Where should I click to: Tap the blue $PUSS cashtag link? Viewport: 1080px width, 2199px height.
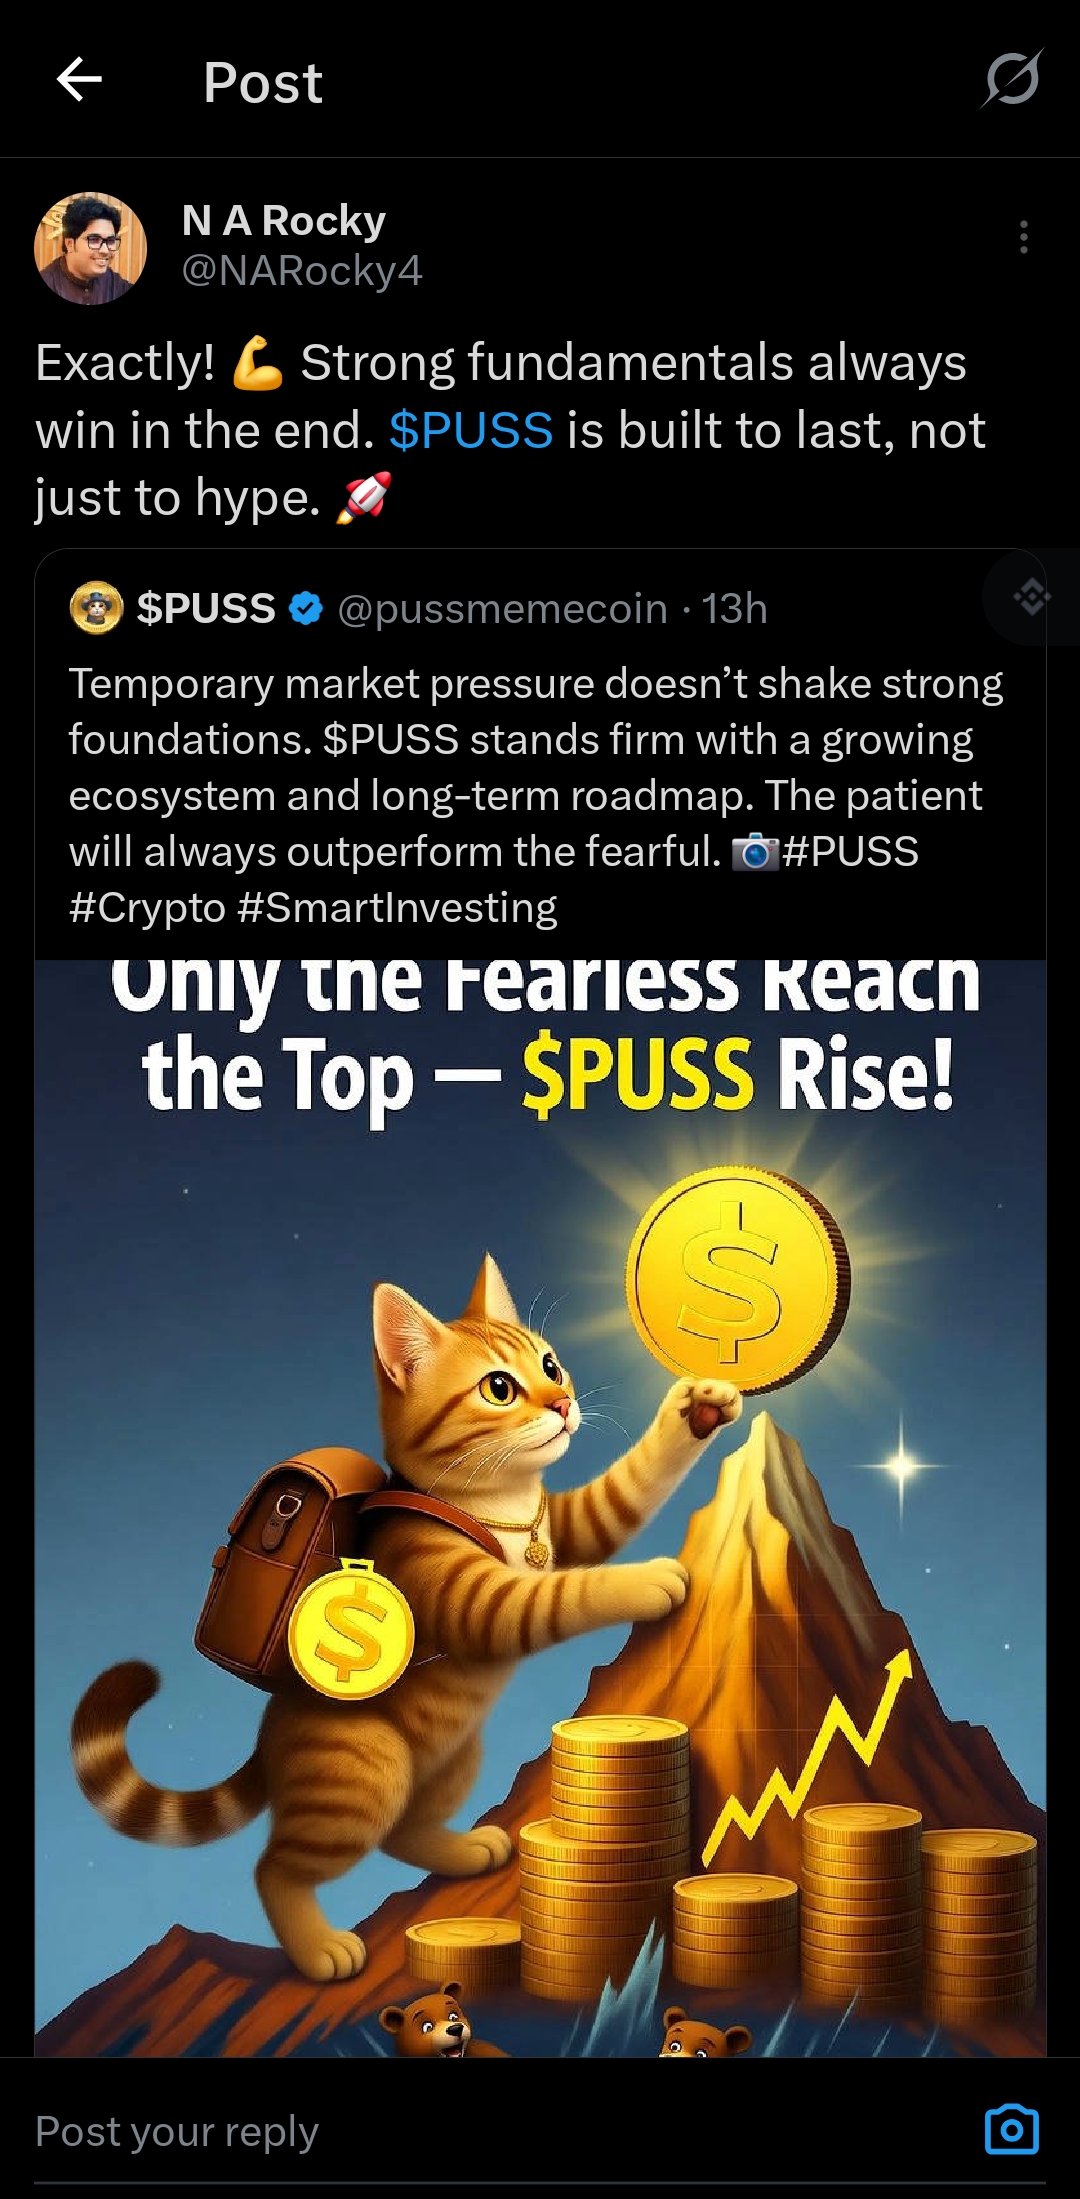click(470, 431)
